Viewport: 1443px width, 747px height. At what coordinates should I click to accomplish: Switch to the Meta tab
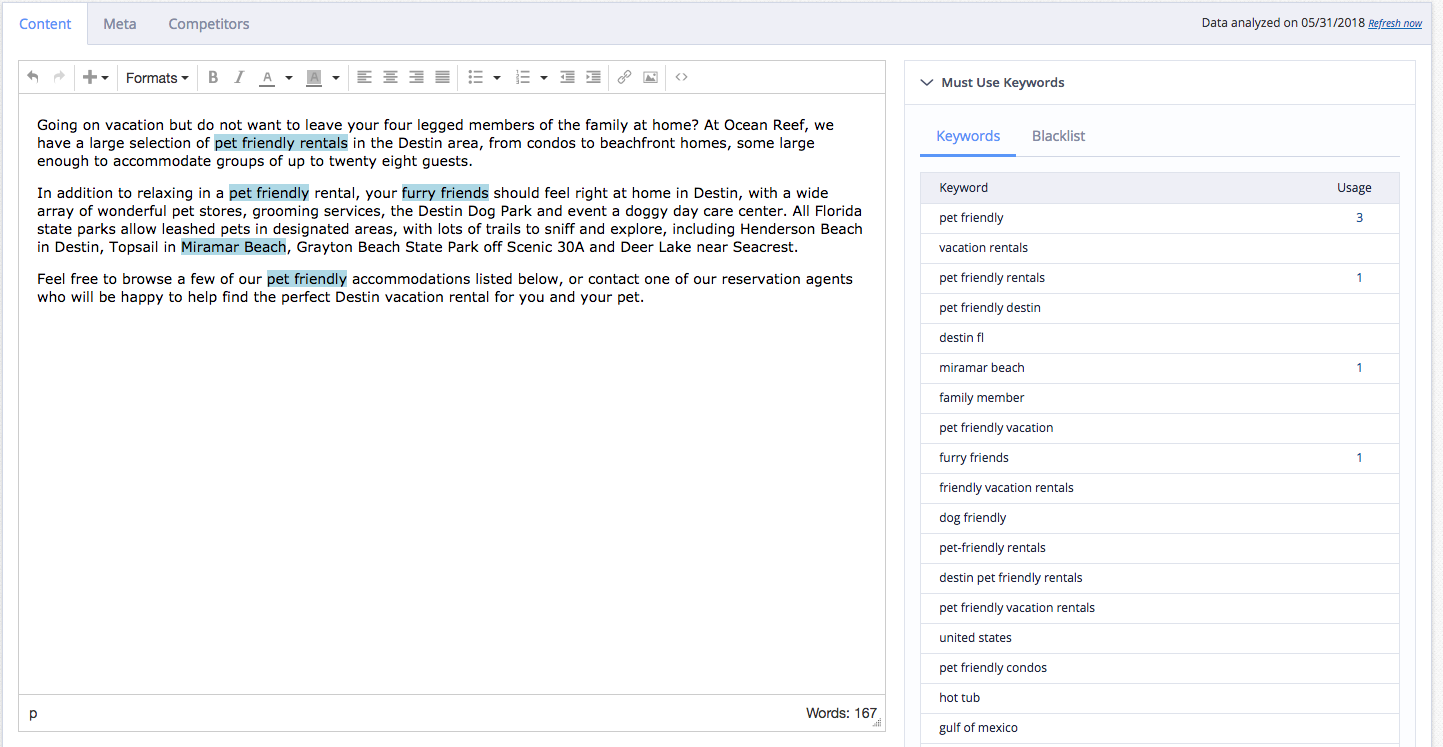pyautogui.click(x=120, y=23)
